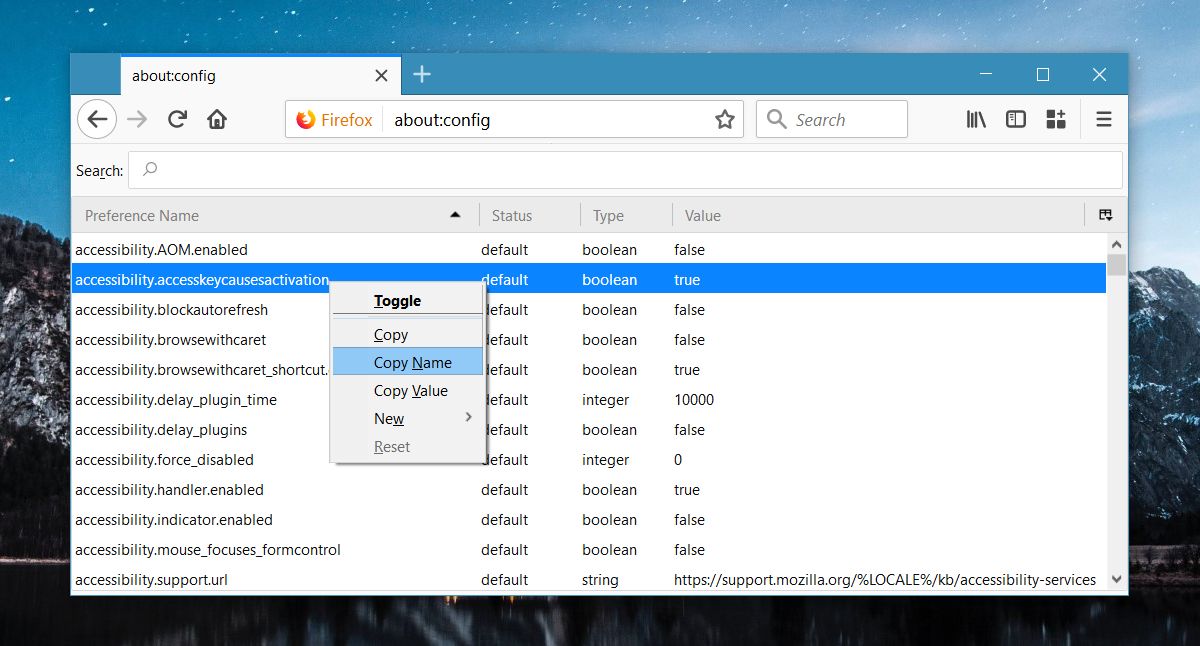Viewport: 1200px width, 646px height.
Task: Focus the toolbar Search box
Action: click(x=832, y=120)
